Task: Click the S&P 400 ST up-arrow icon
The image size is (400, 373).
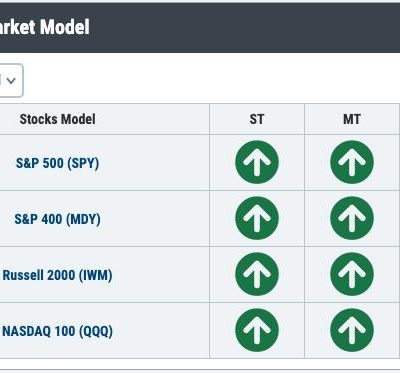Action: [x=257, y=218]
